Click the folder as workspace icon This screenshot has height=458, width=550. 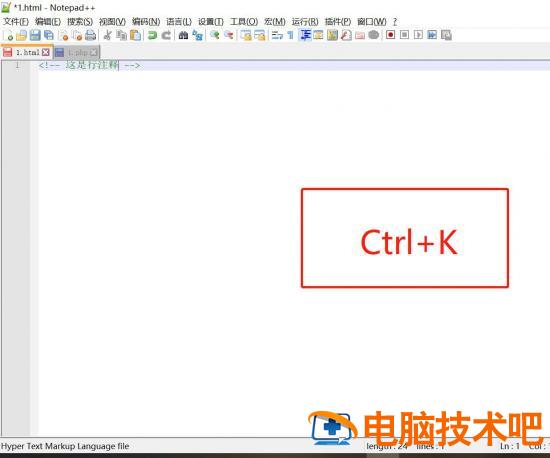[x=360, y=35]
